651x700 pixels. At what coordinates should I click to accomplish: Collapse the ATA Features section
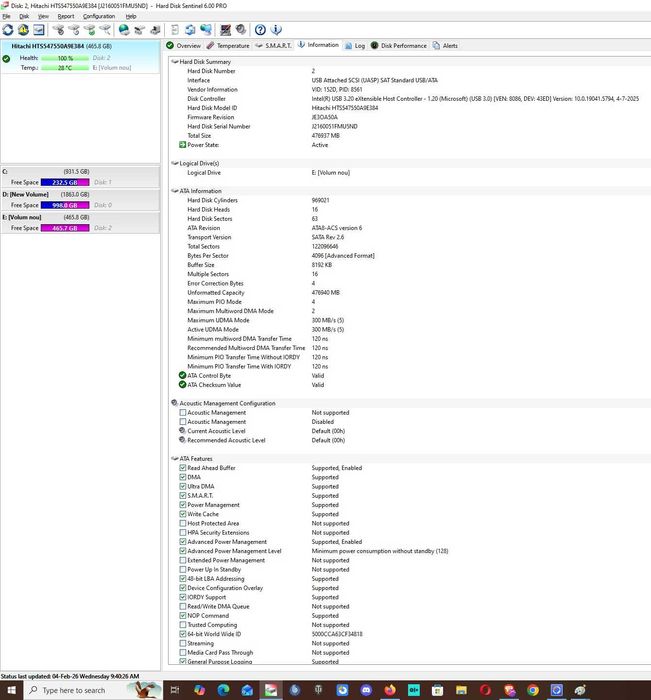click(x=175, y=458)
